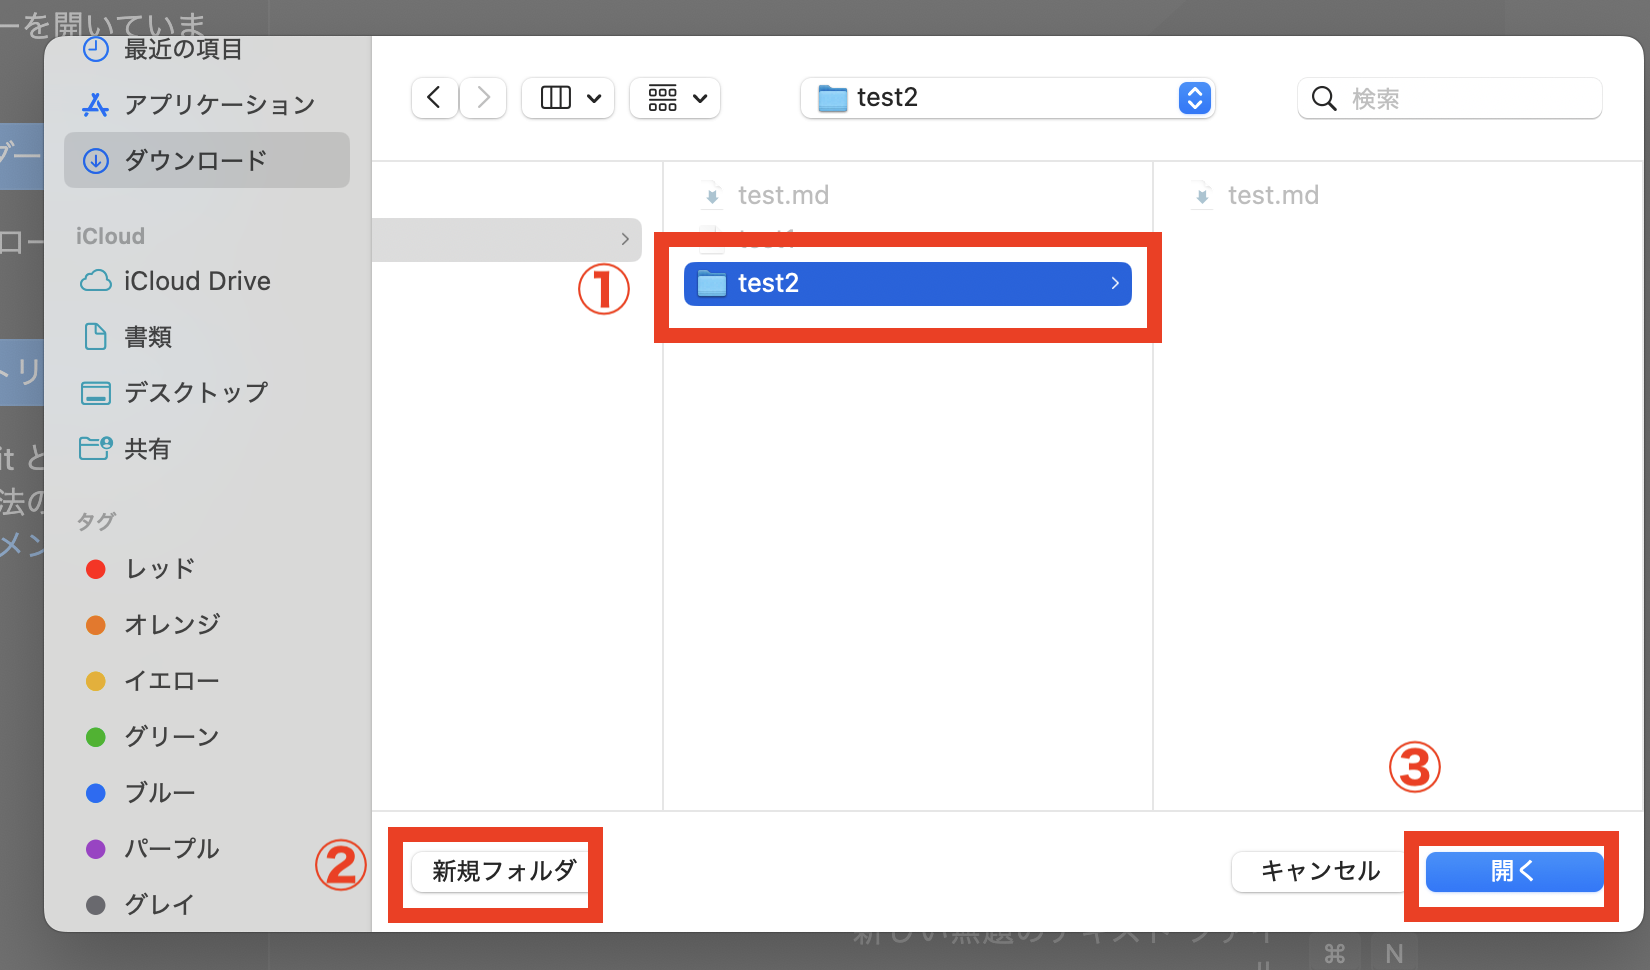Open the grouping options dropdown
The image size is (1650, 970).
tap(674, 97)
